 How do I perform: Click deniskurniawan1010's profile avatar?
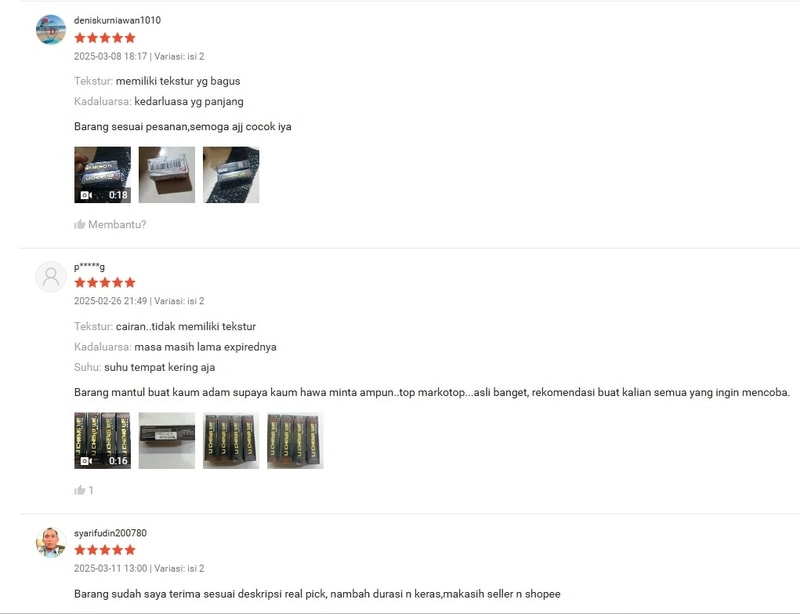(51, 30)
